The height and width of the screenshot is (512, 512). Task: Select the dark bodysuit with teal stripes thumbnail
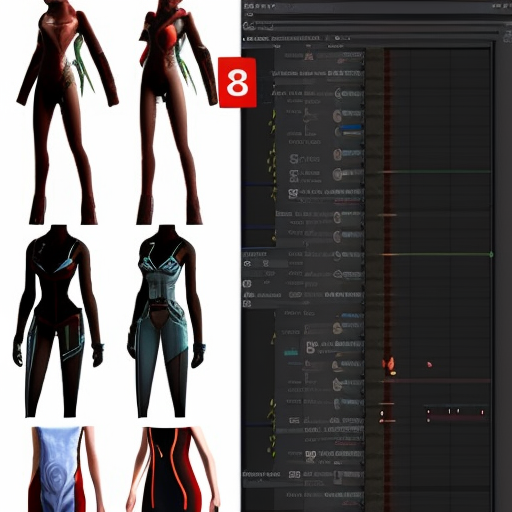click(58, 321)
